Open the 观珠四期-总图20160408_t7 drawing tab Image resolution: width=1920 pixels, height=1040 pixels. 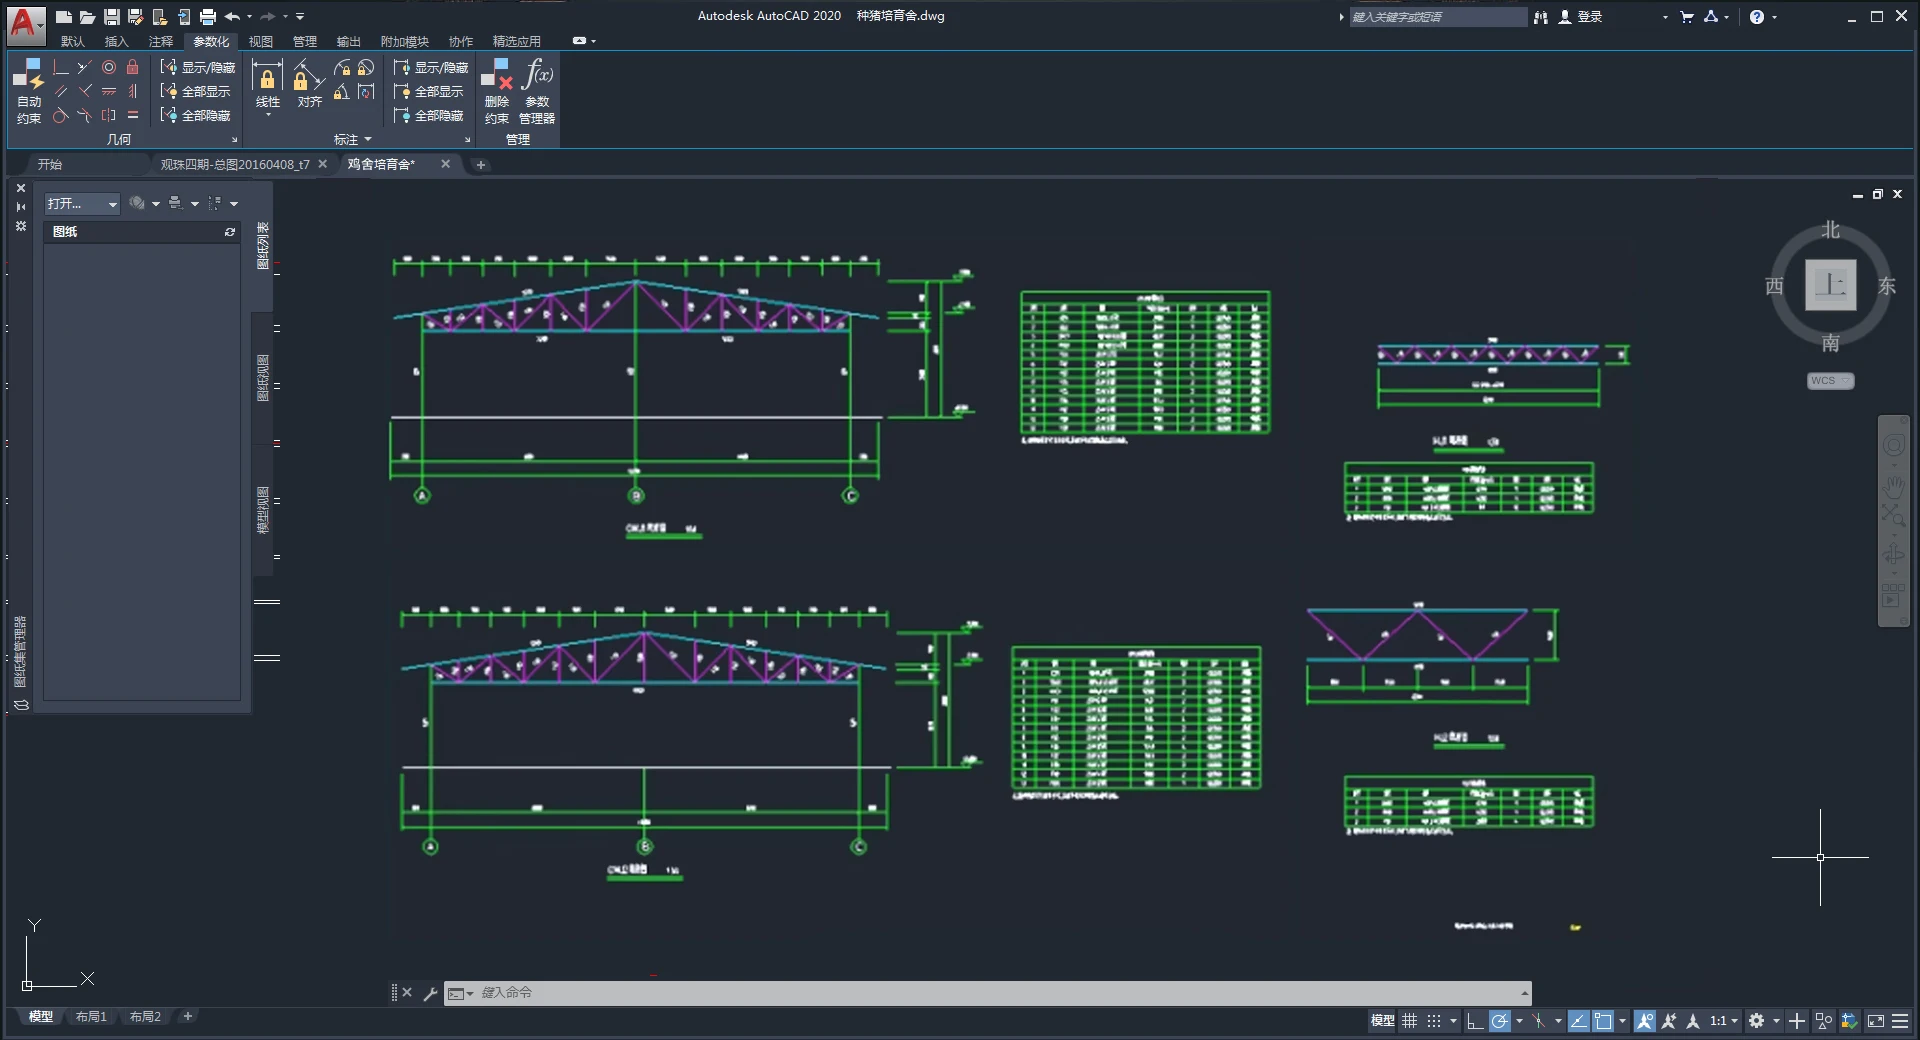click(x=235, y=164)
